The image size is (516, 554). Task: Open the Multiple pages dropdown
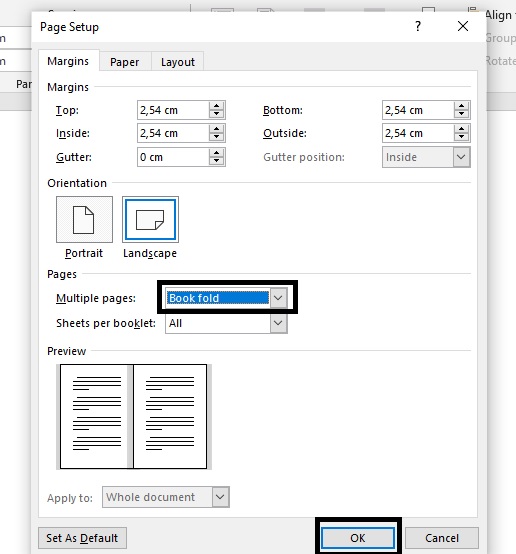tap(278, 298)
